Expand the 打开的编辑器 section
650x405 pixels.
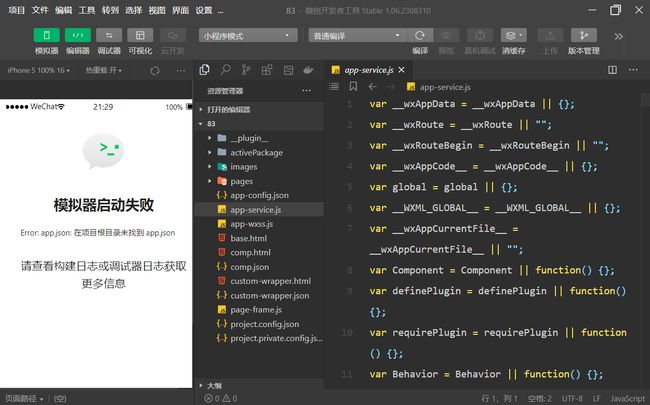click(x=259, y=109)
